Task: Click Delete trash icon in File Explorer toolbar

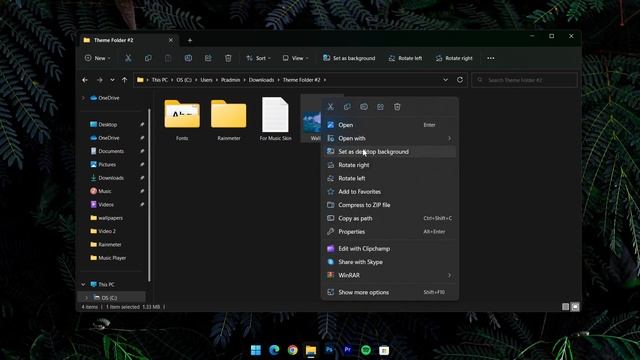Action: click(228, 58)
